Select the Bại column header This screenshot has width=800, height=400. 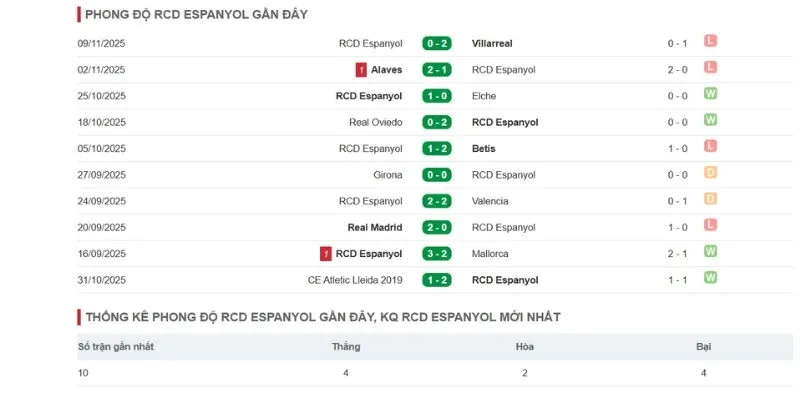[x=703, y=347]
